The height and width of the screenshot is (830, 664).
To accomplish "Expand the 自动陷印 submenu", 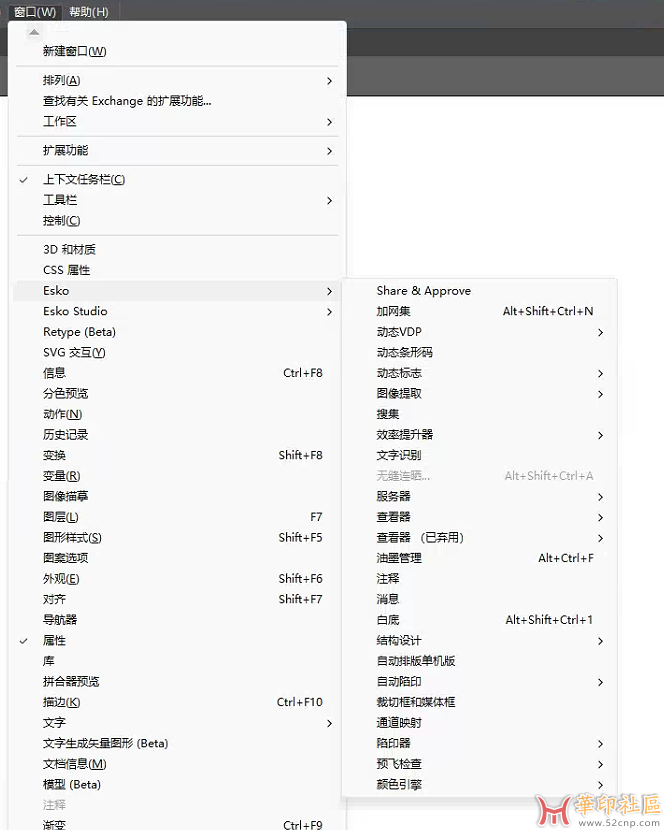I will [479, 682].
